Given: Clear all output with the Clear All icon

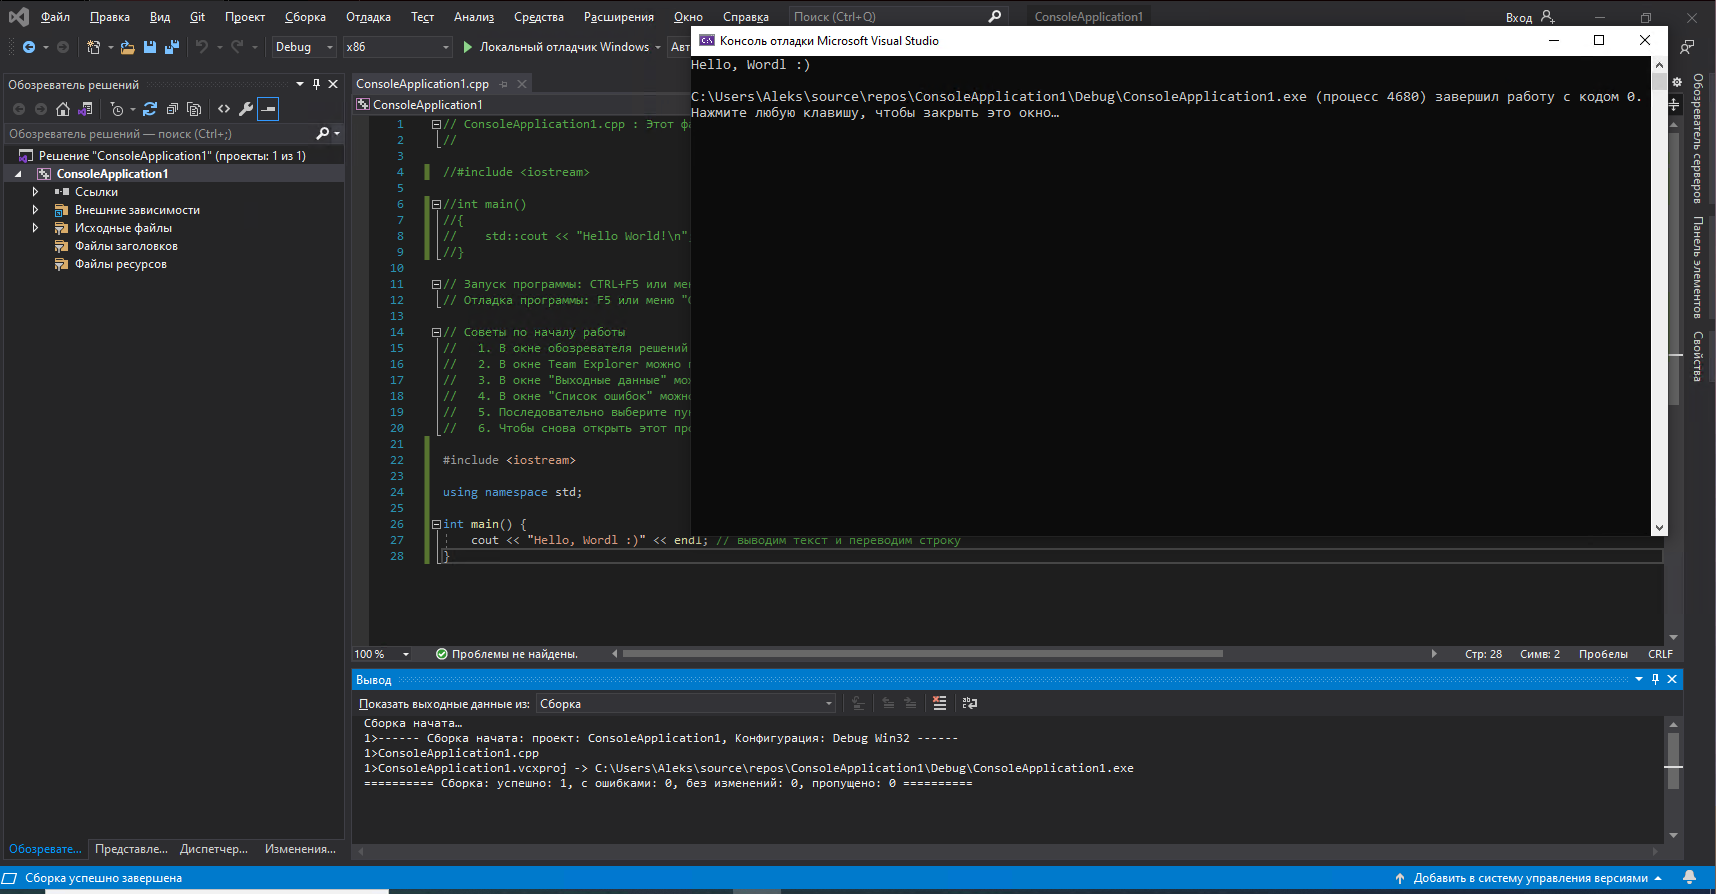Looking at the screenshot, I should (x=939, y=703).
